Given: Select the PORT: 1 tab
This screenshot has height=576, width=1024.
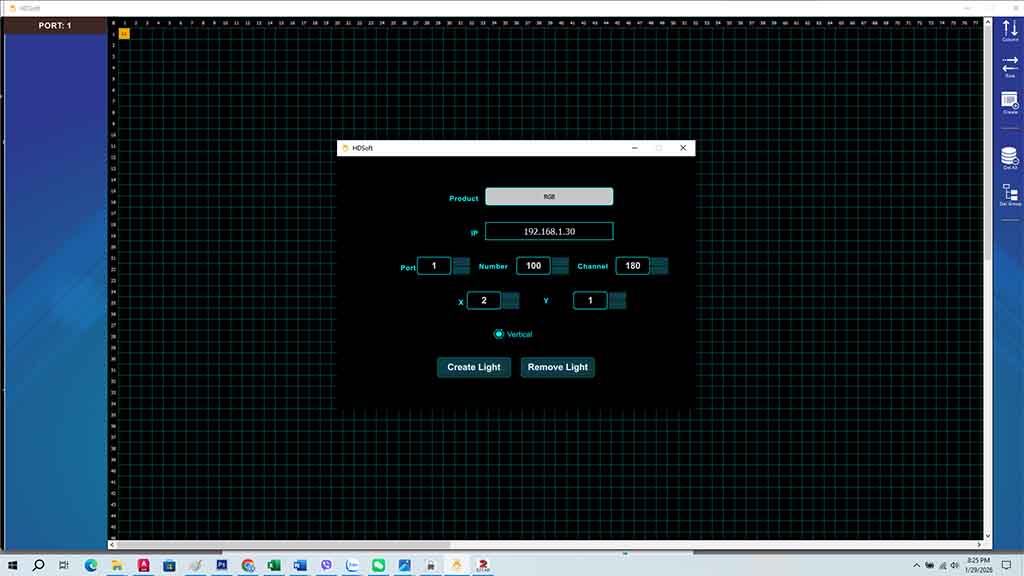Looking at the screenshot, I should click(55, 26).
